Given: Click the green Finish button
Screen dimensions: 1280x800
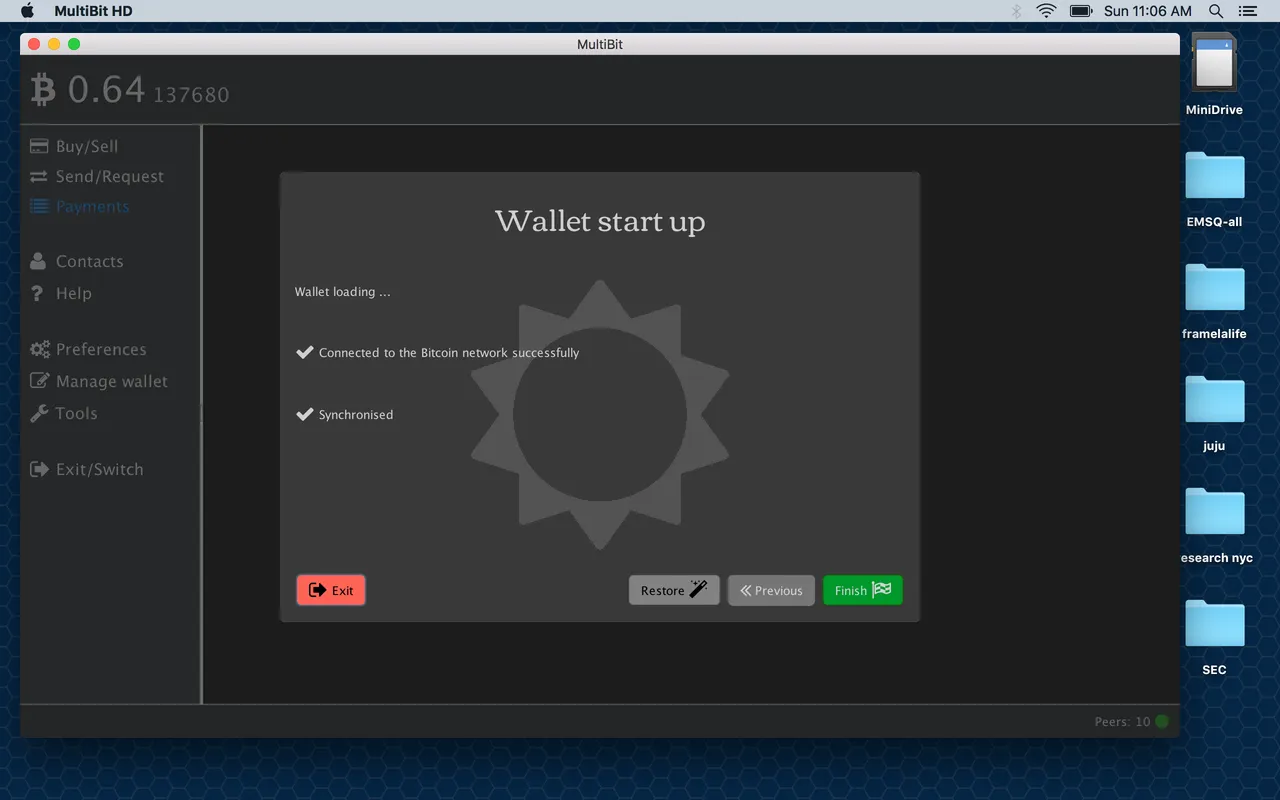Looking at the screenshot, I should [x=863, y=590].
